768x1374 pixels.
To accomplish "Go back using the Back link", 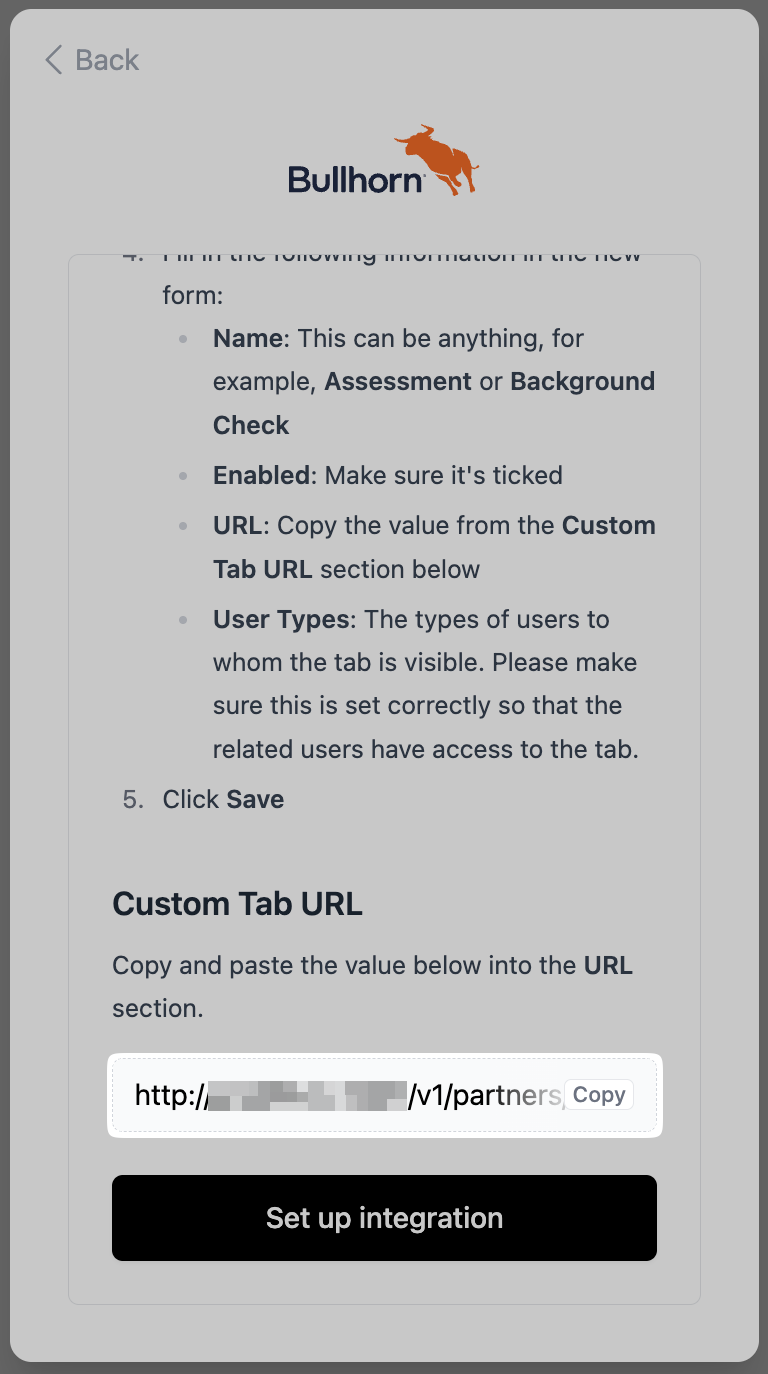I will click(x=106, y=60).
